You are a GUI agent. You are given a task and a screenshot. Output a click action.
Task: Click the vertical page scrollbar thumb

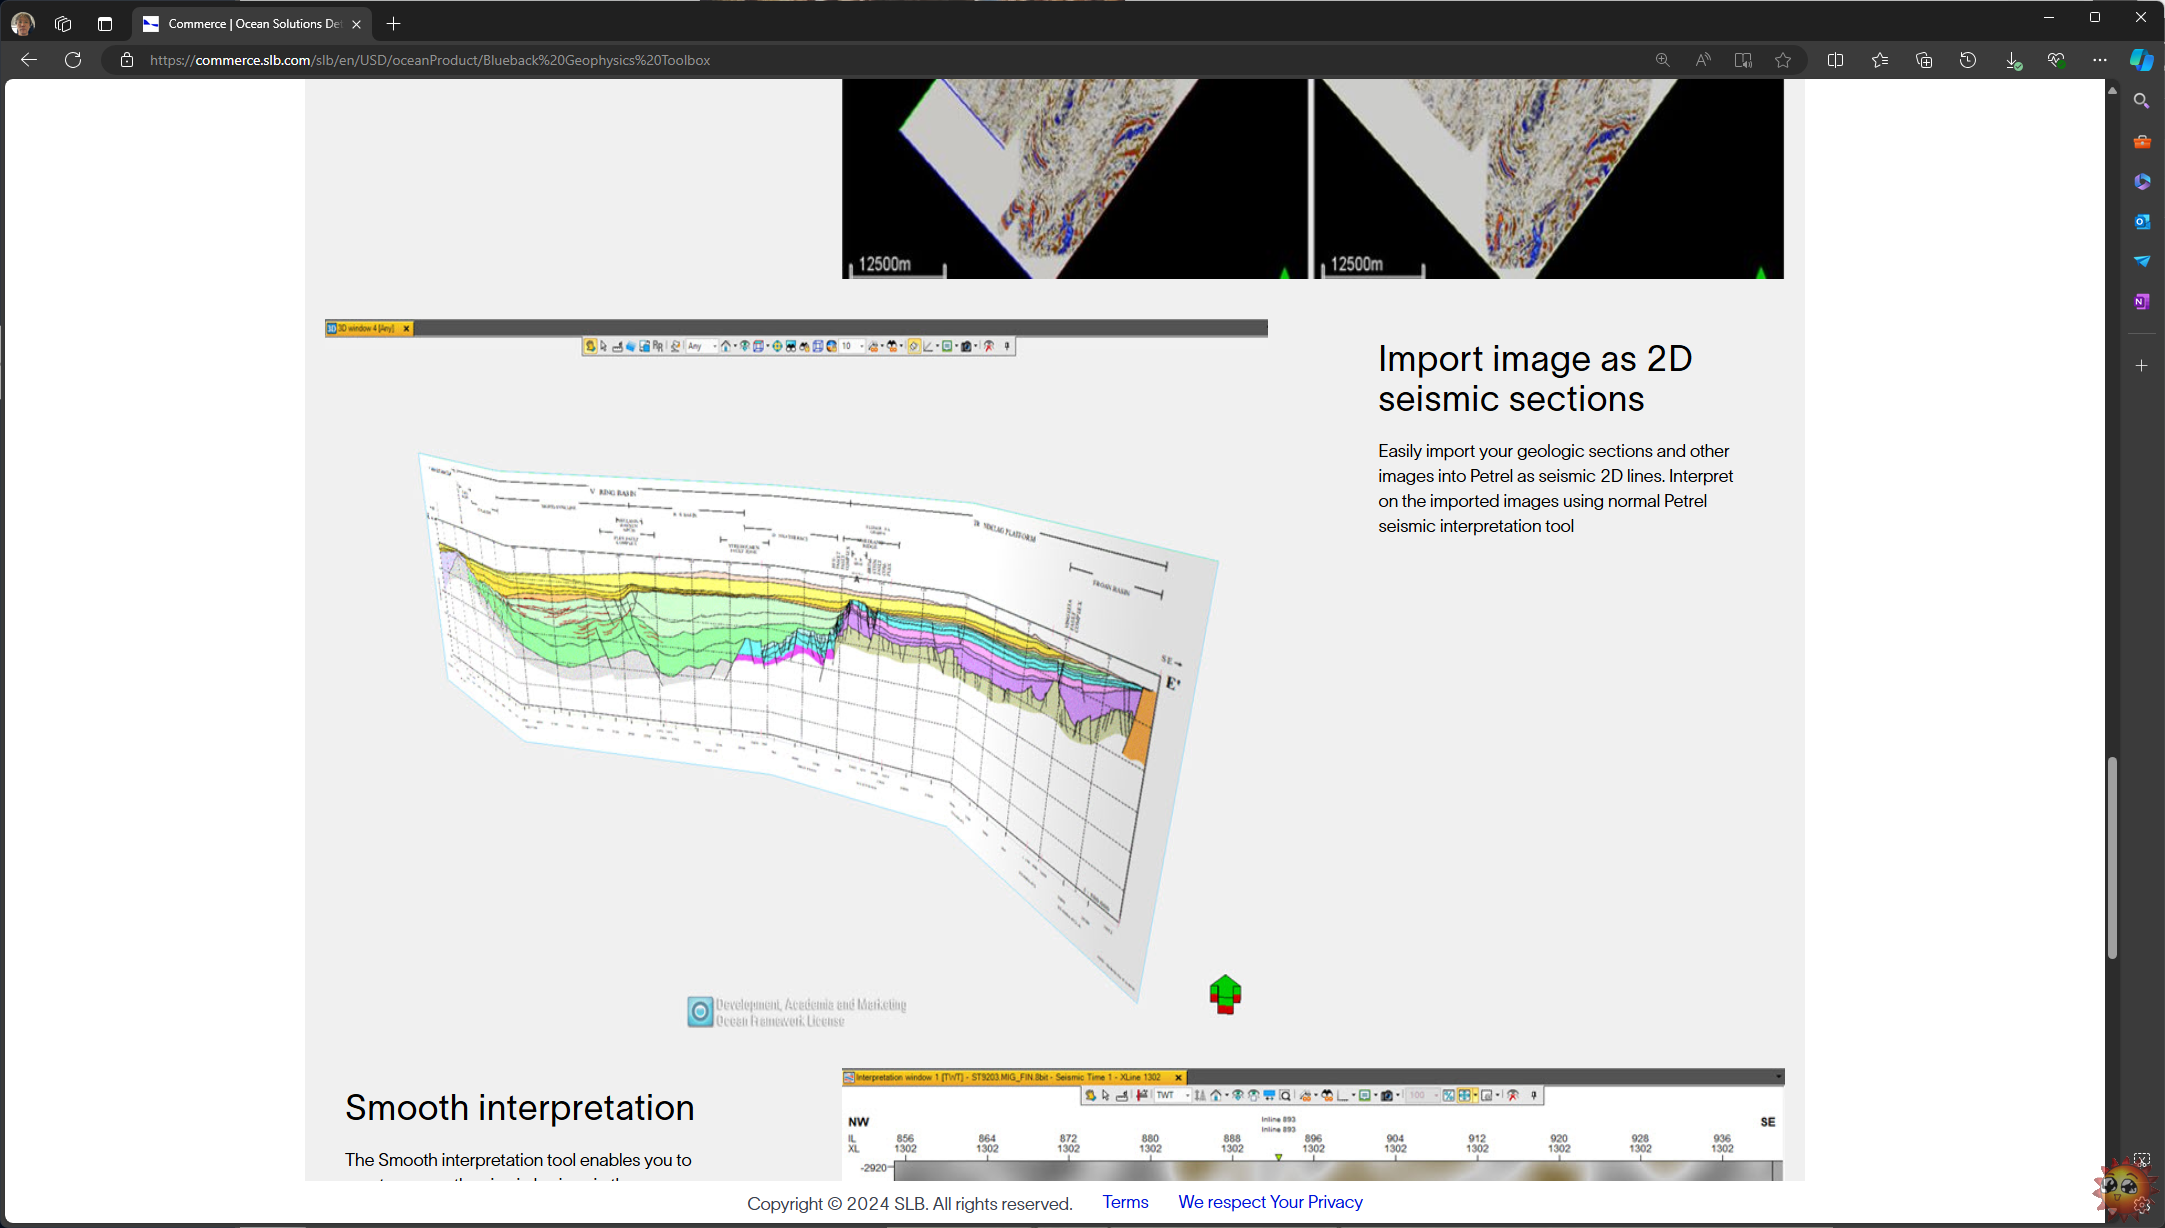click(2112, 858)
